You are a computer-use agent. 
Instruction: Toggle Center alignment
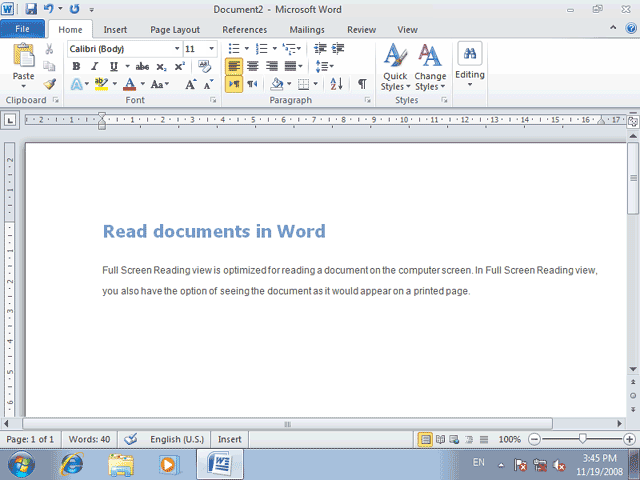coord(253,66)
